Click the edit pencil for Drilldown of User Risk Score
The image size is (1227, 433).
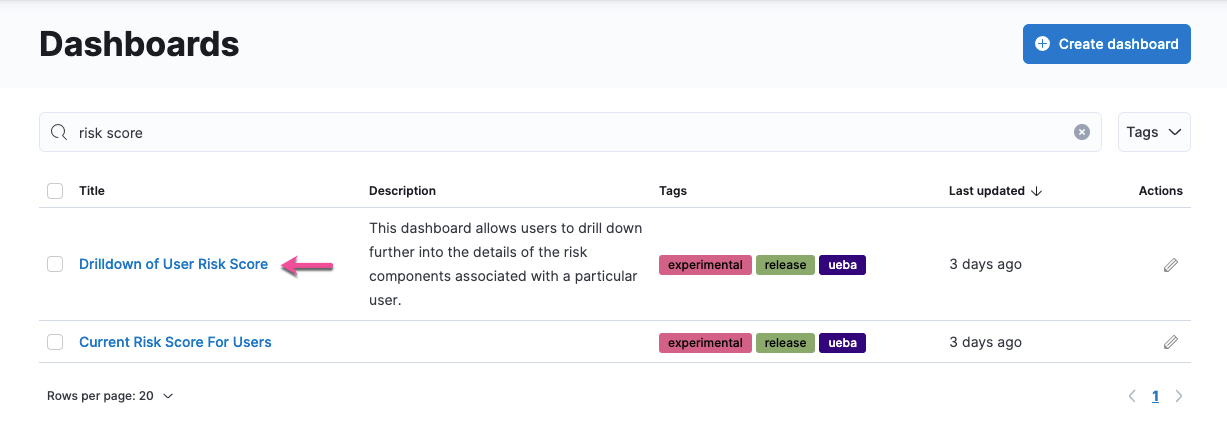1170,265
